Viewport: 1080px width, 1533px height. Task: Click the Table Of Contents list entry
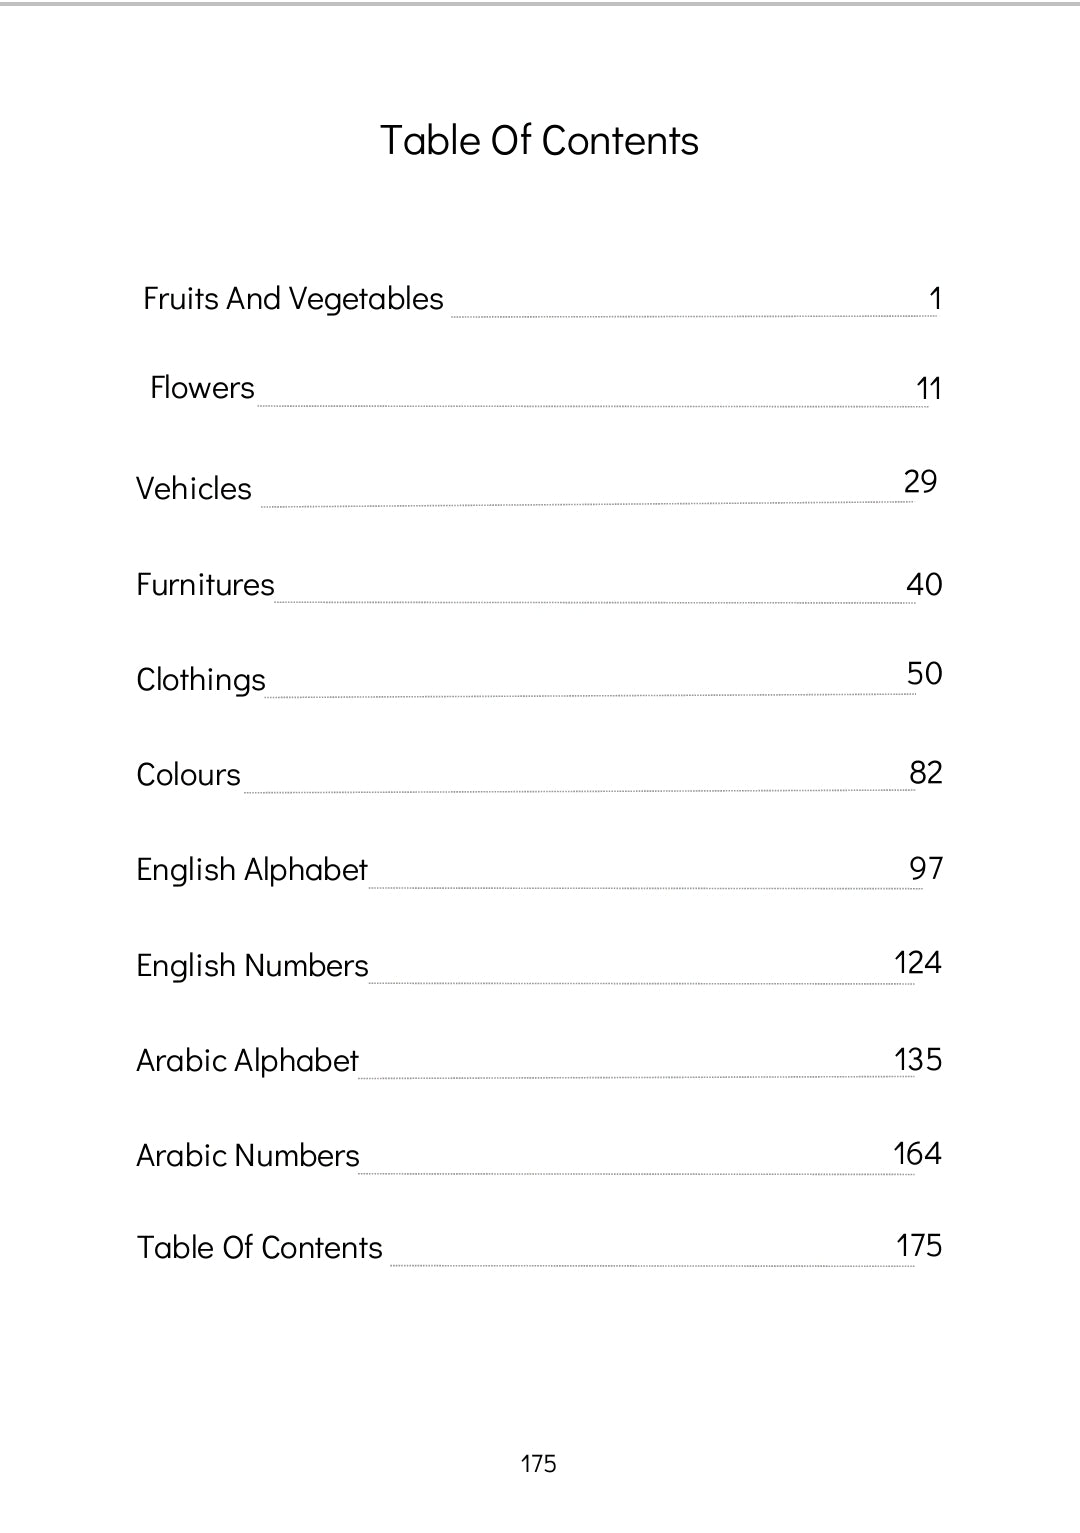[x=259, y=1248]
